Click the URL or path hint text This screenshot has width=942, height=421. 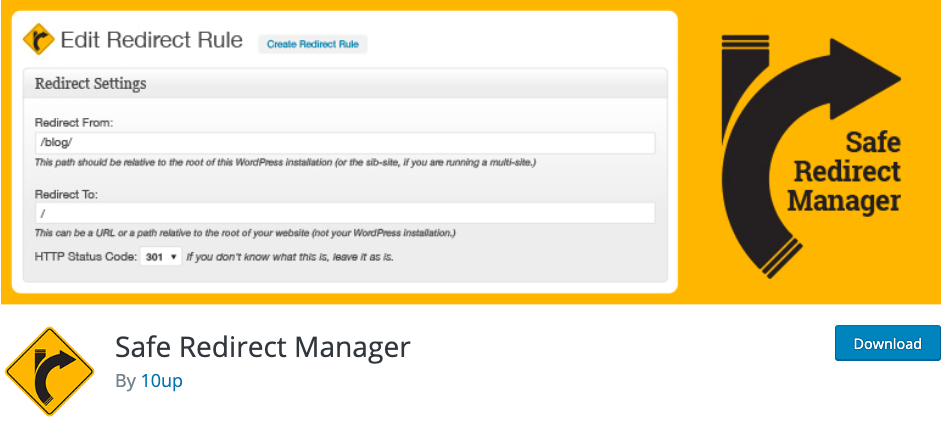(x=245, y=232)
